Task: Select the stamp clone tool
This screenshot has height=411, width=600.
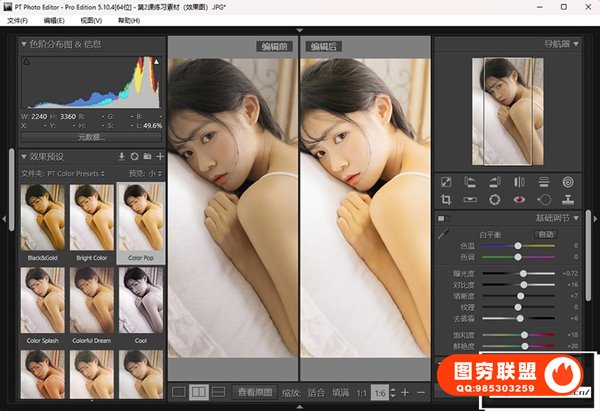Action: 568,199
